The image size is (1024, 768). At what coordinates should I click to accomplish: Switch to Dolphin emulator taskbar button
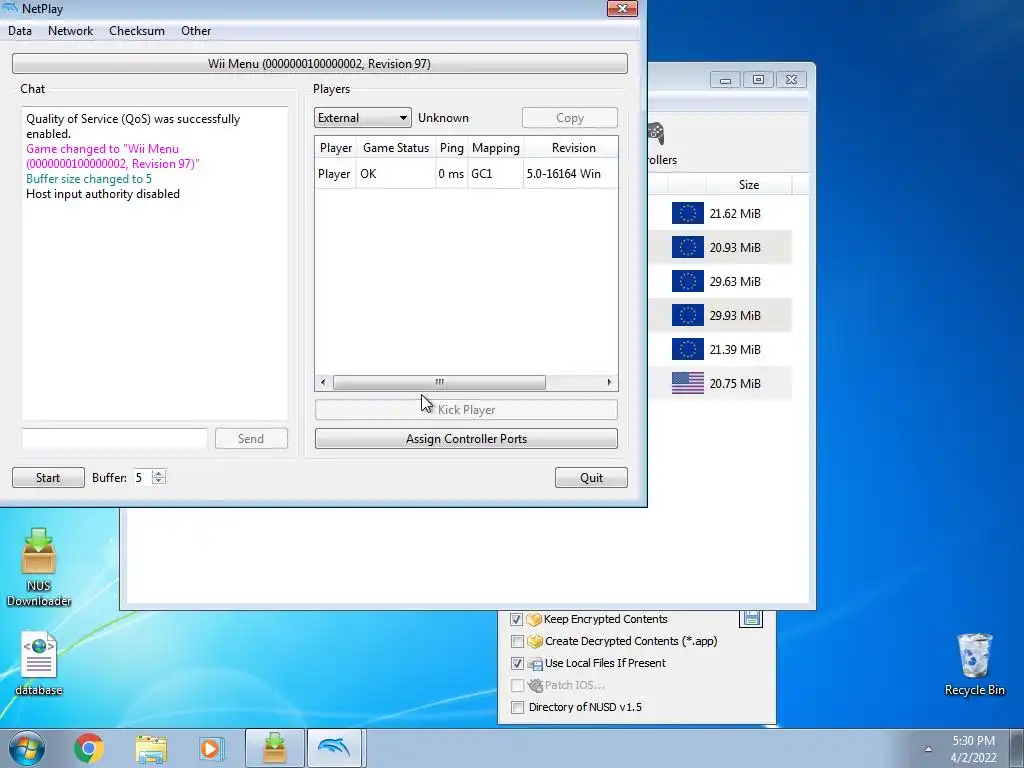coord(334,748)
